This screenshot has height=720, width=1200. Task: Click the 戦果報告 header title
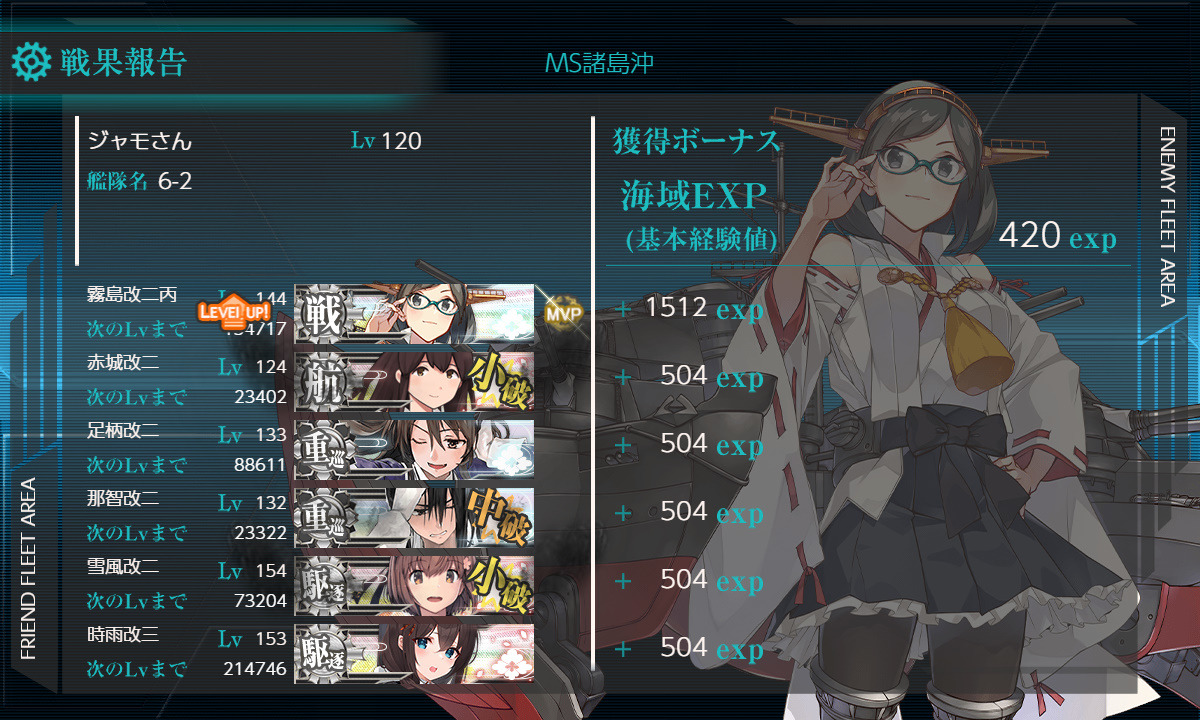(x=123, y=62)
